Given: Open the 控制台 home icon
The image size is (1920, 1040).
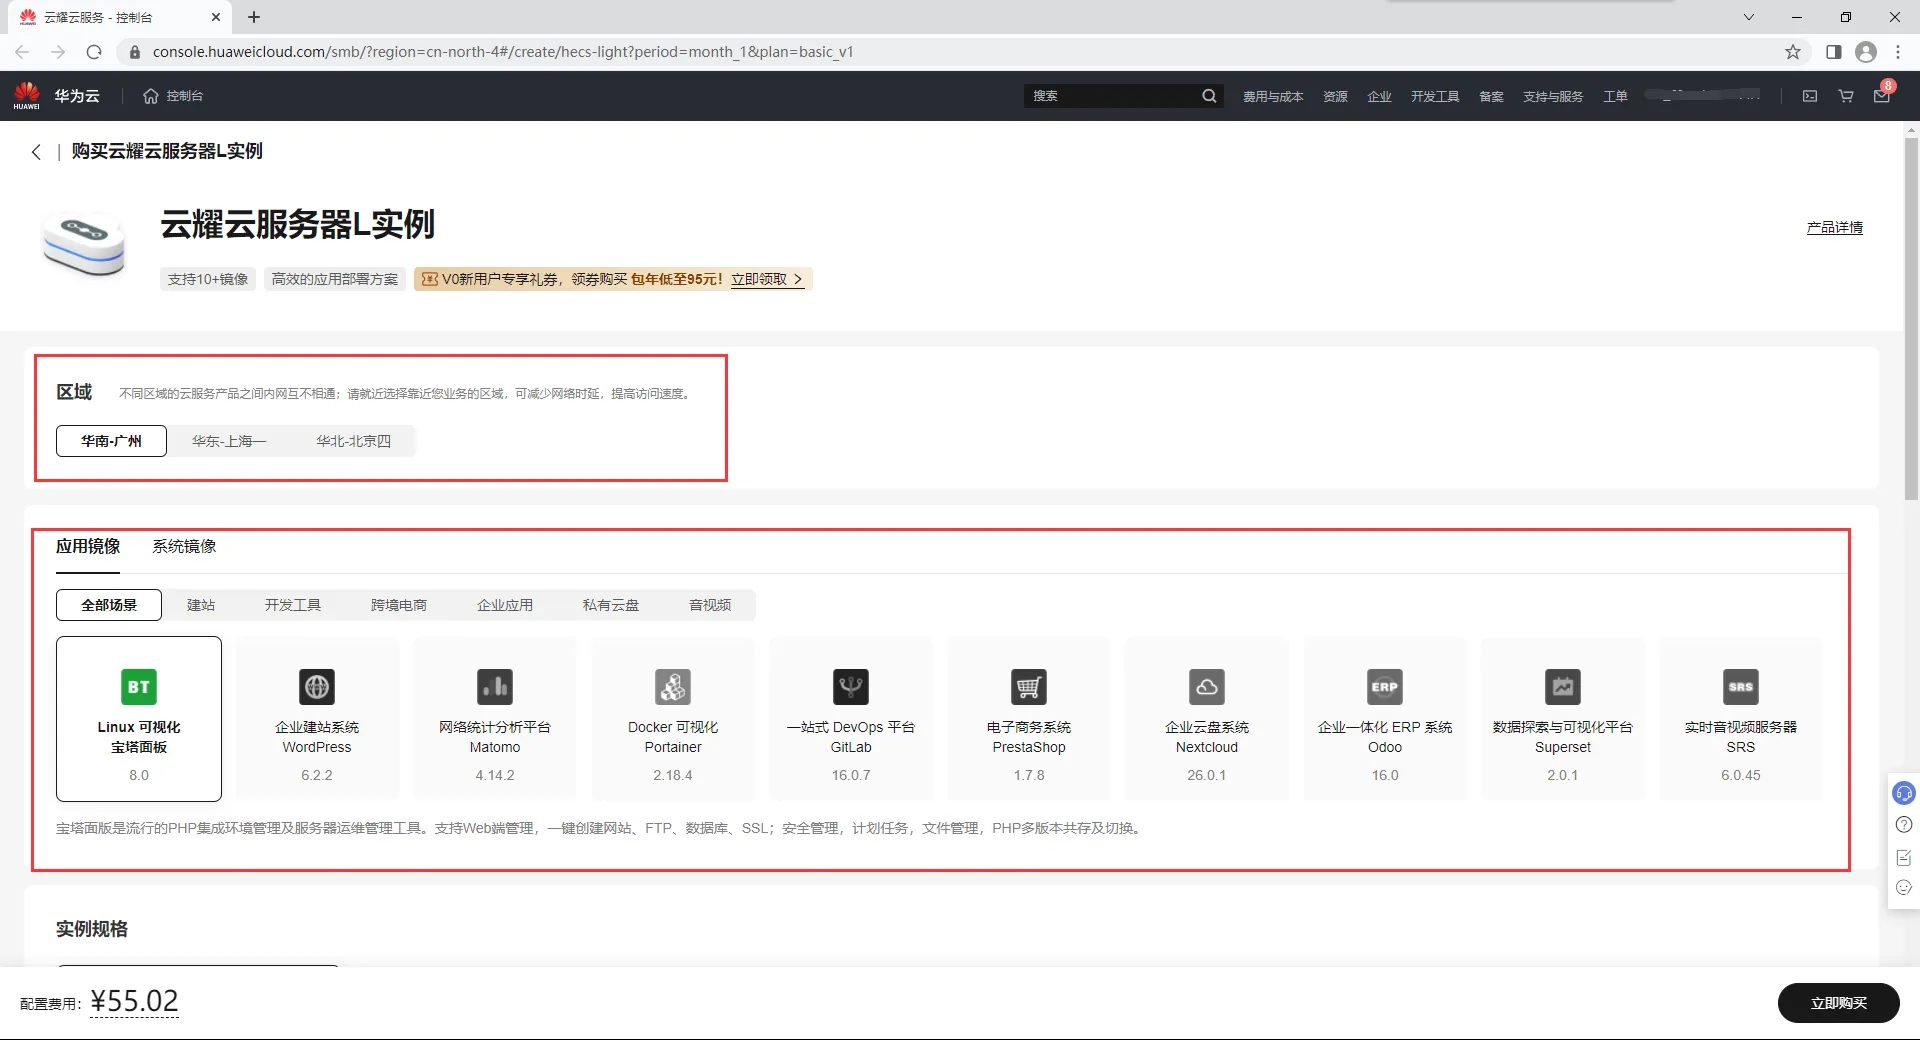Looking at the screenshot, I should coord(151,96).
